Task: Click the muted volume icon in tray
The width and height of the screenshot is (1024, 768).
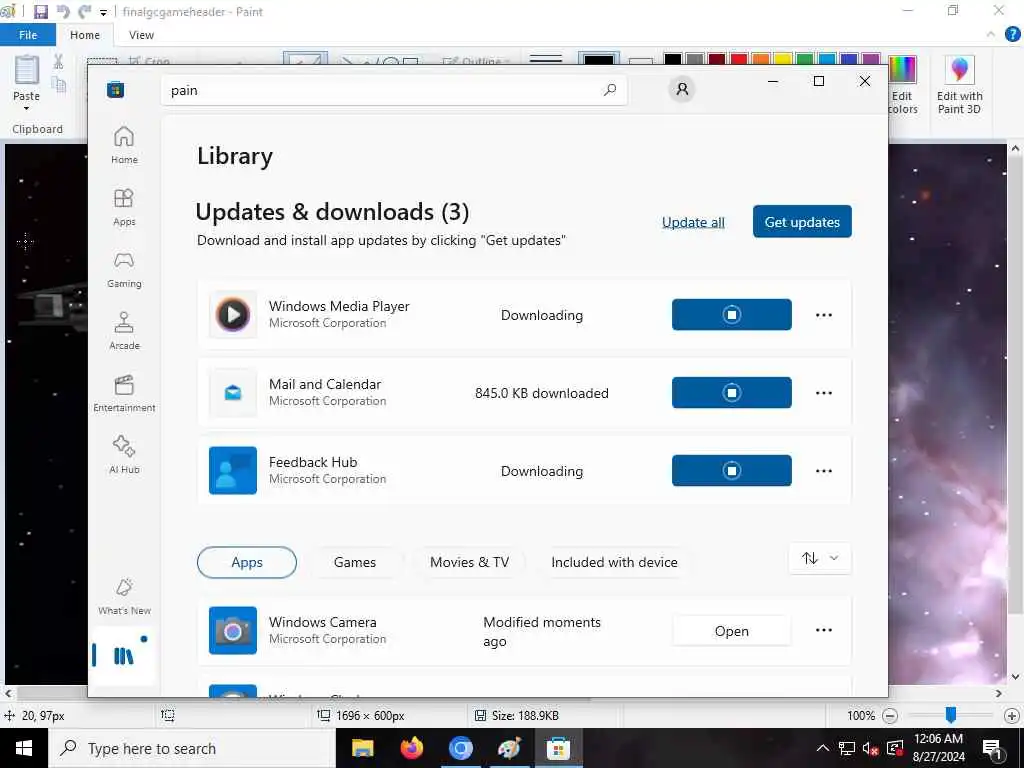Action: (x=871, y=748)
